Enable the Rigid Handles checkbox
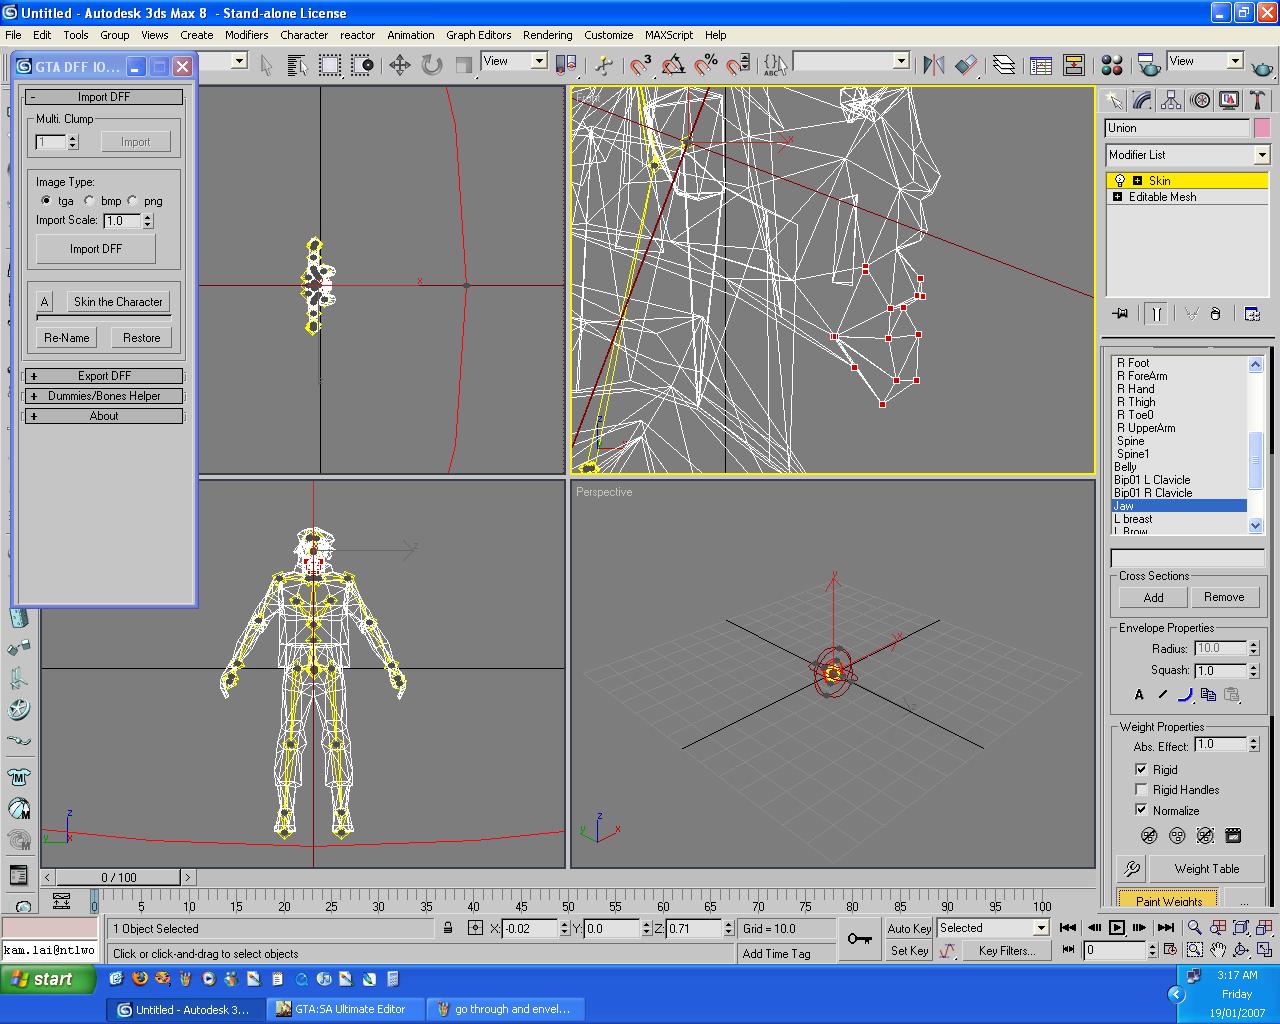 click(1141, 790)
